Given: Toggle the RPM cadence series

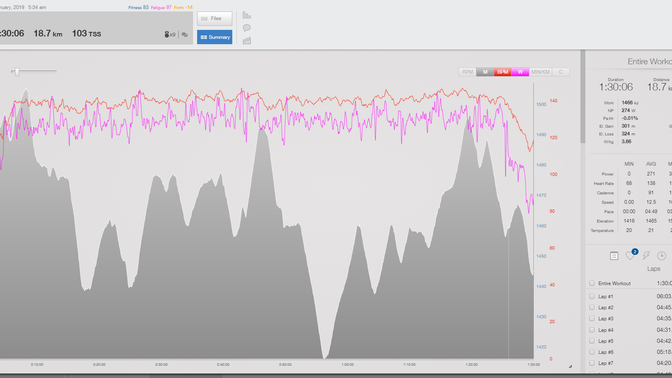Looking at the screenshot, I should pyautogui.click(x=467, y=72).
